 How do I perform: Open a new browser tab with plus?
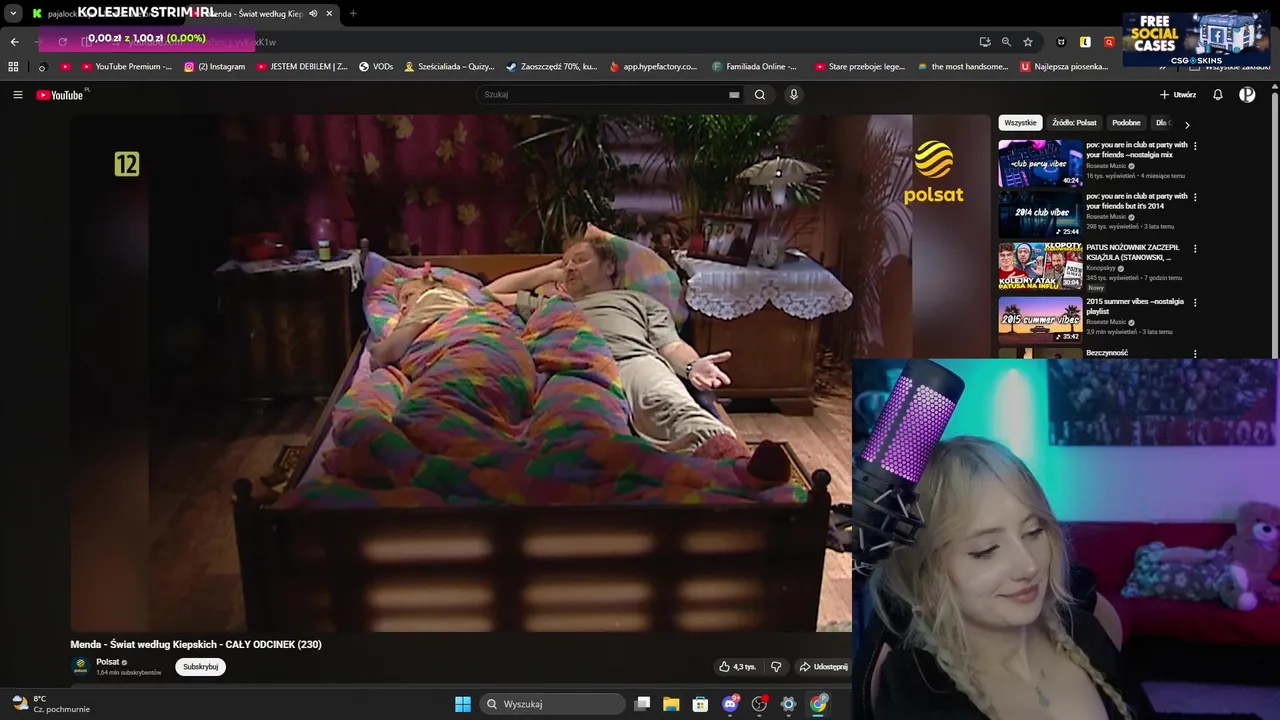(353, 14)
